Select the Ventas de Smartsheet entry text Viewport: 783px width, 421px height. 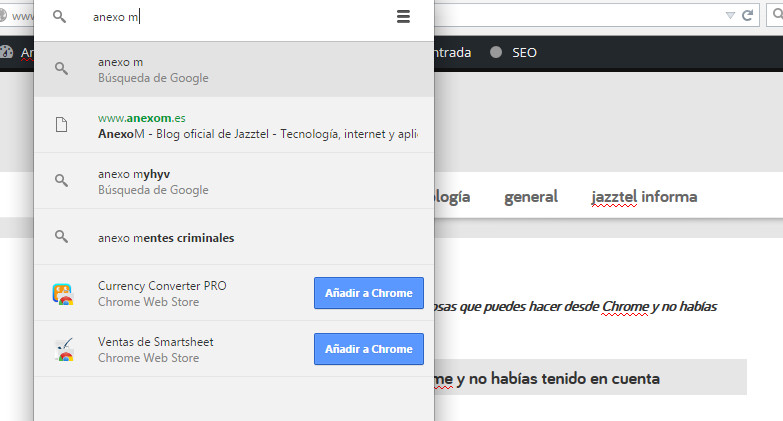click(156, 349)
